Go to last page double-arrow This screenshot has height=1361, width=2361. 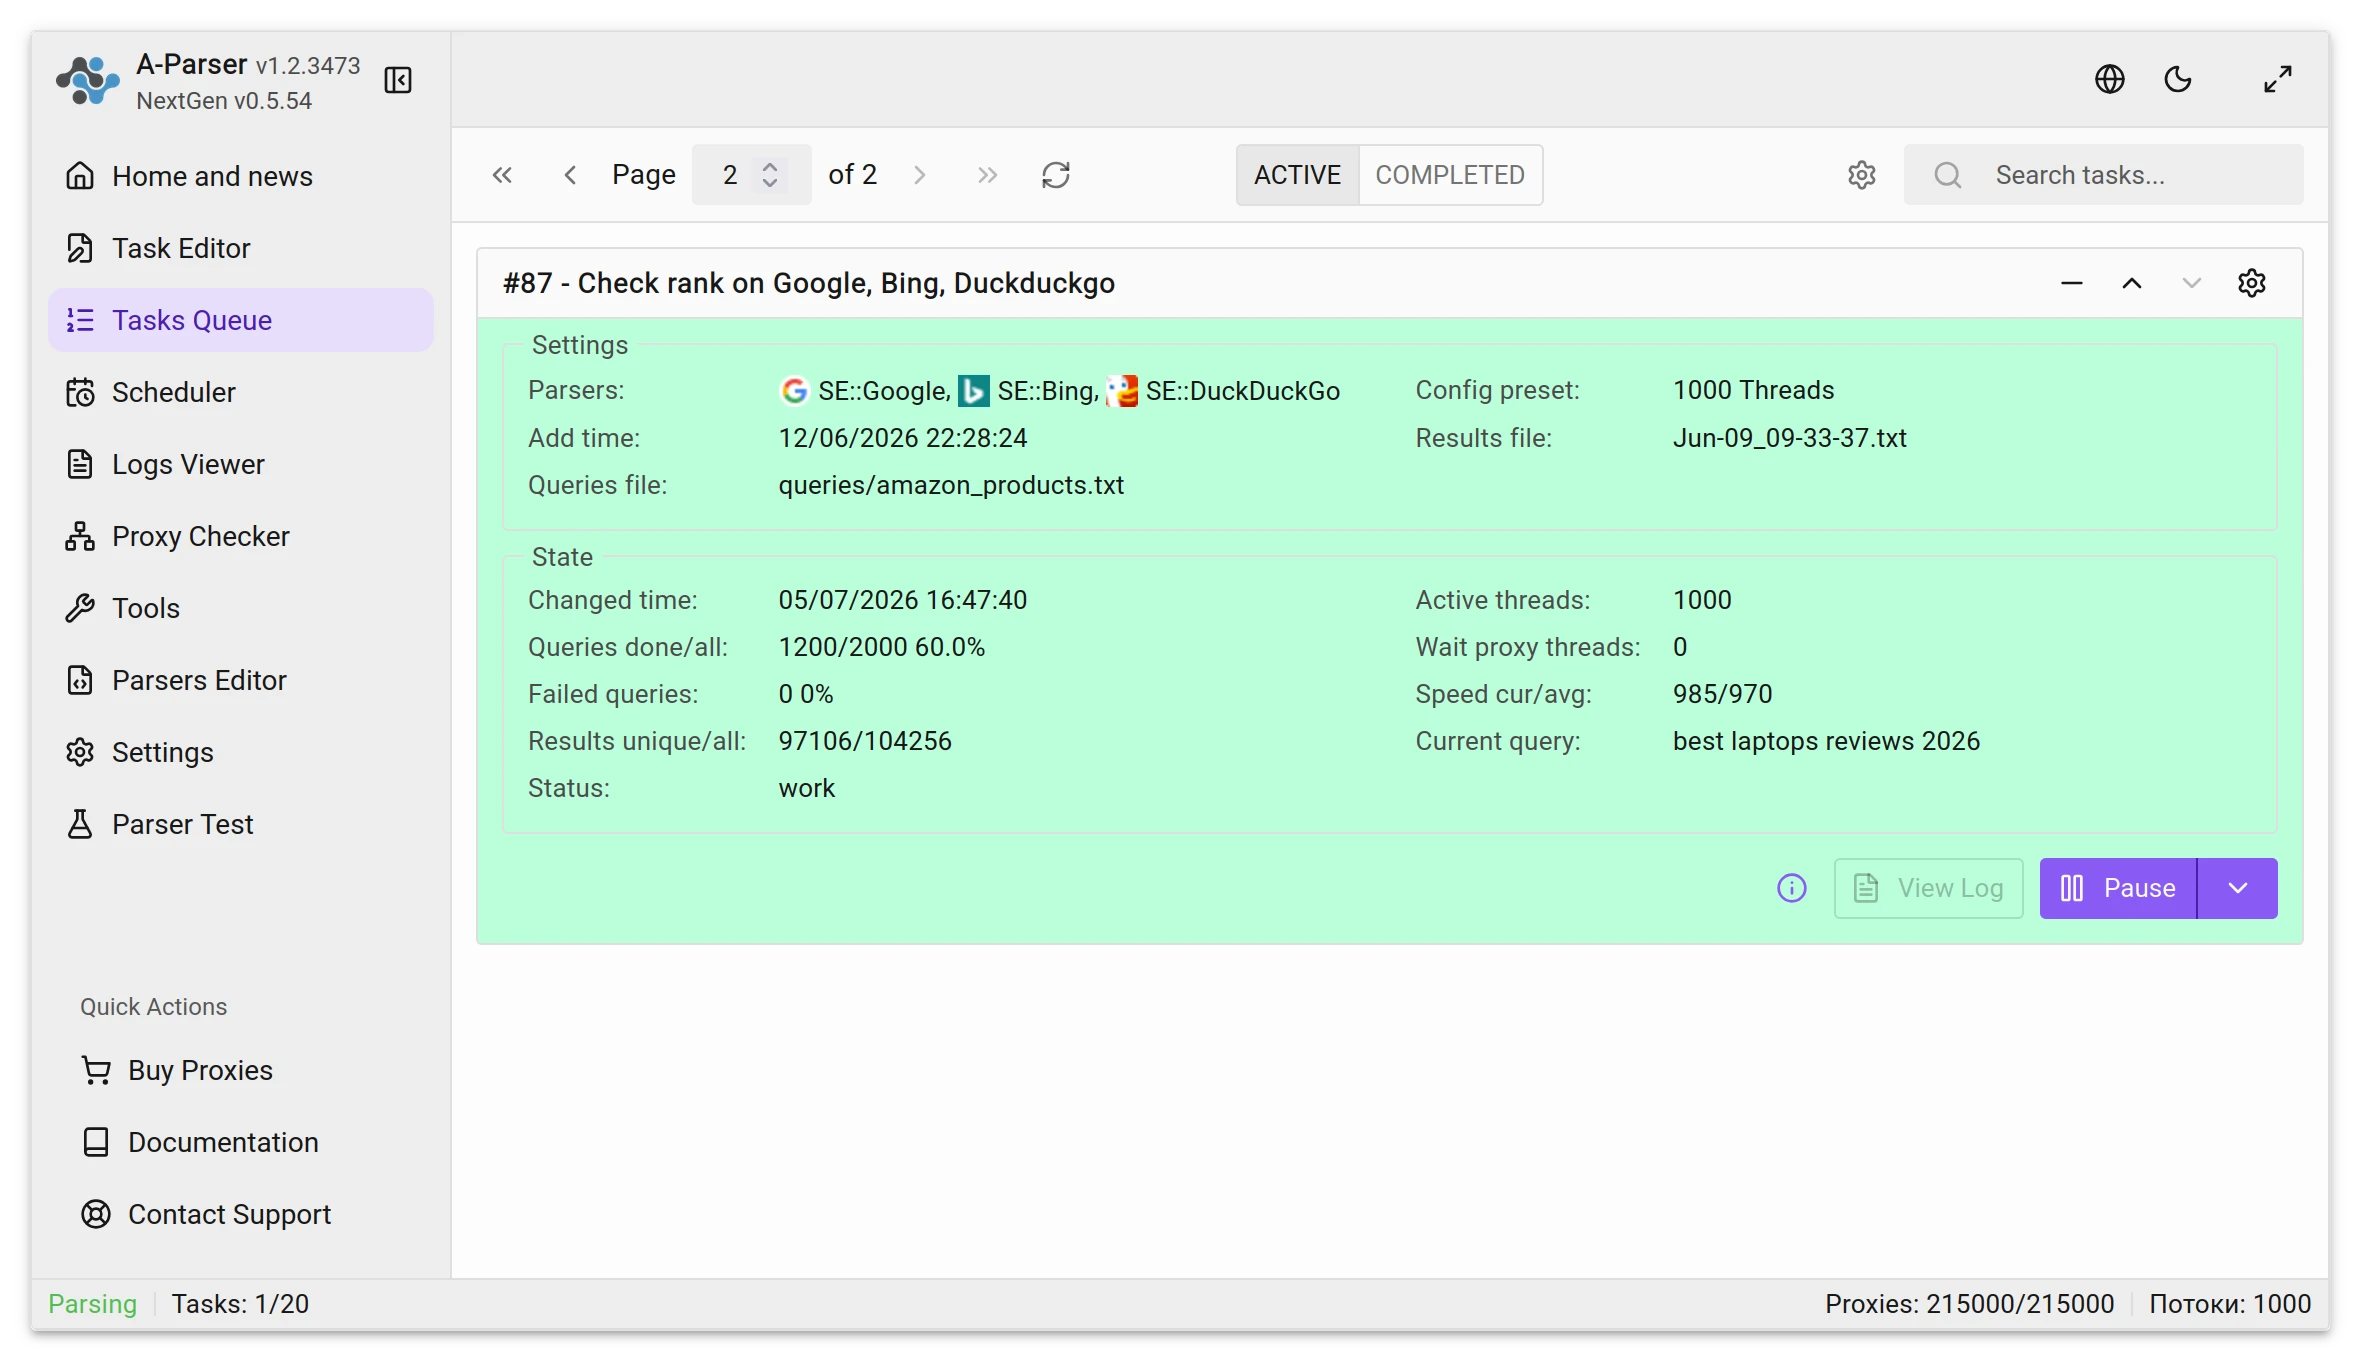click(x=987, y=175)
